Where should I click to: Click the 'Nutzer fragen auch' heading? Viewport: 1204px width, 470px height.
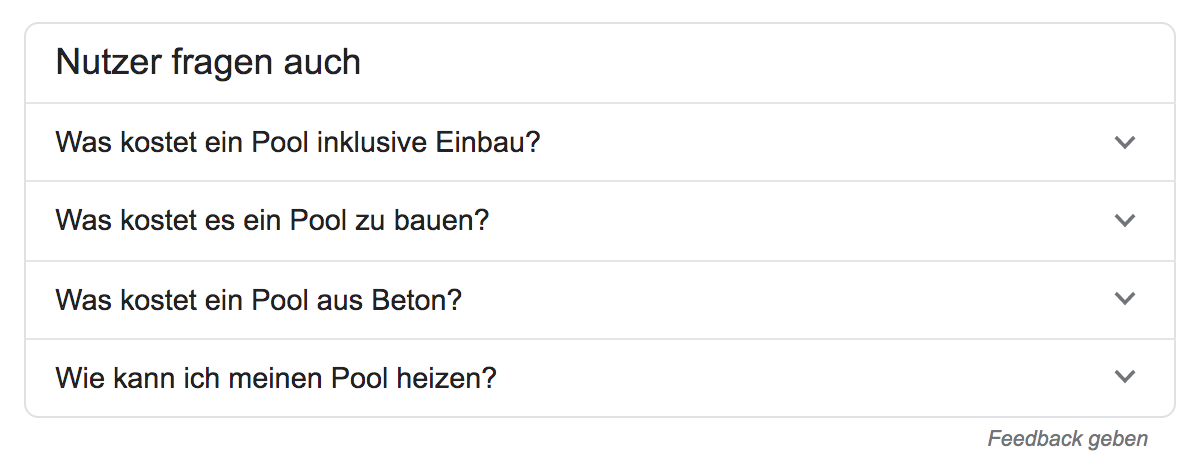(208, 63)
